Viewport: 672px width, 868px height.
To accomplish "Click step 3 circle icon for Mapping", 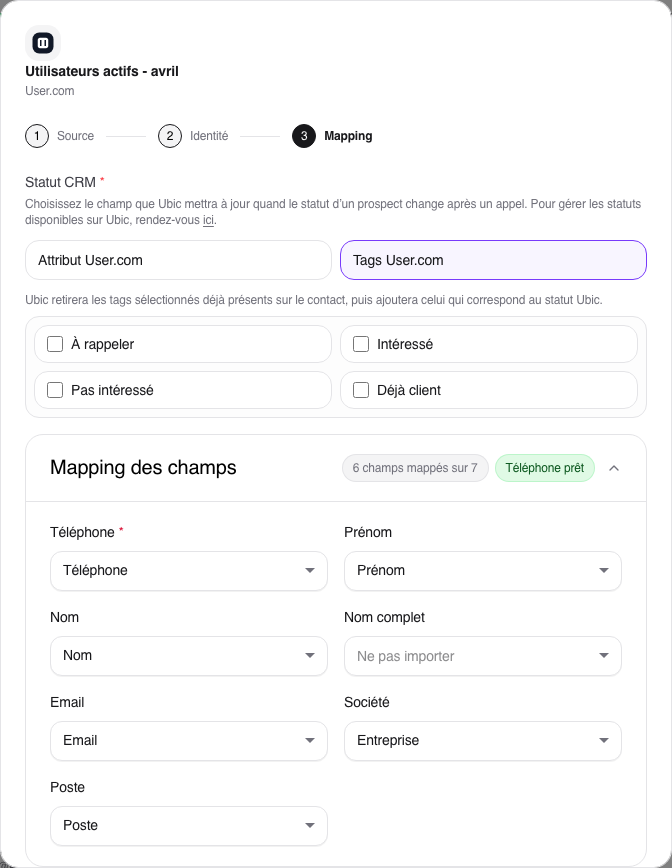I will coord(304,136).
